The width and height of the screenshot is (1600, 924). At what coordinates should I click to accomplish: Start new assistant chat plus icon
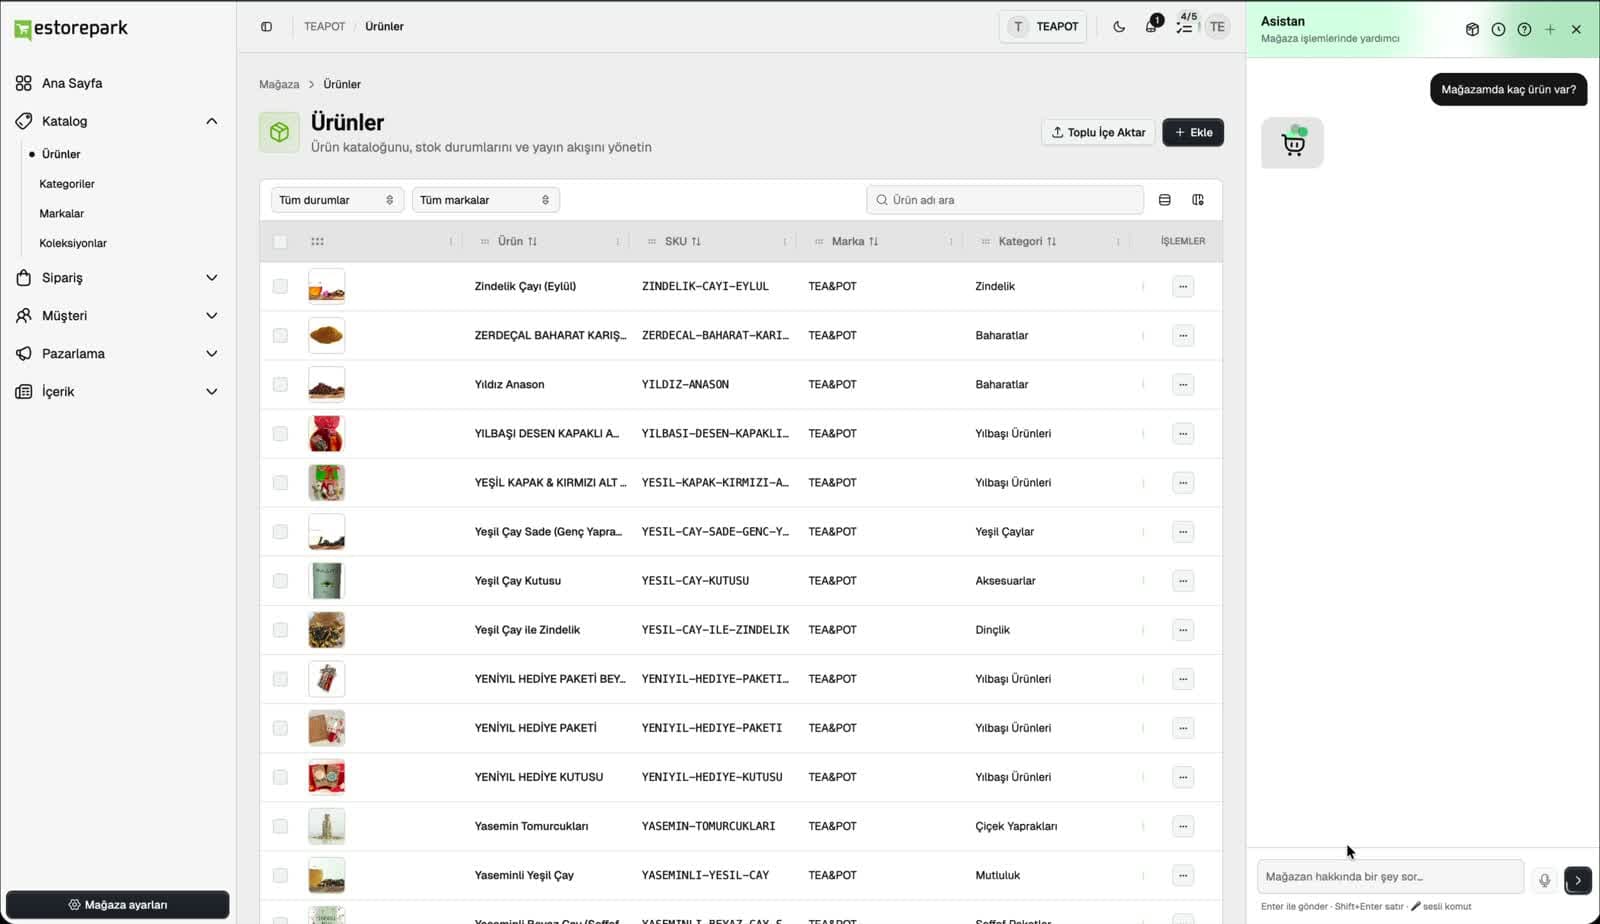(1550, 29)
